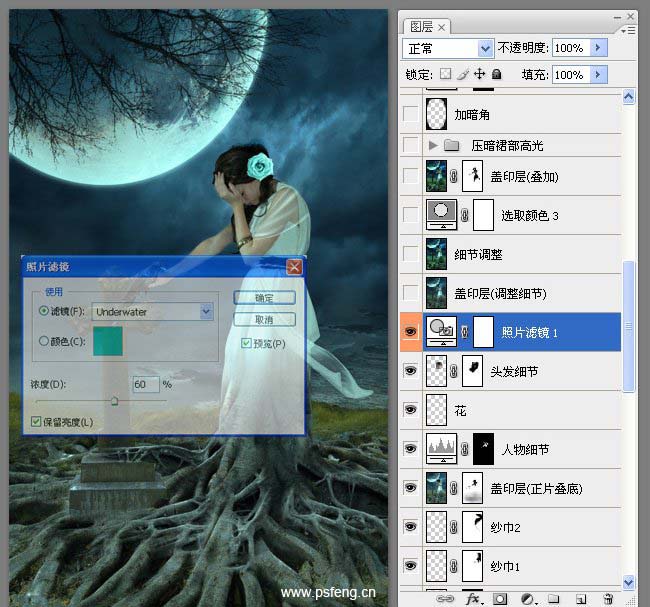Show the 选取颜色 3 layer
The width and height of the screenshot is (650, 607).
pos(411,215)
